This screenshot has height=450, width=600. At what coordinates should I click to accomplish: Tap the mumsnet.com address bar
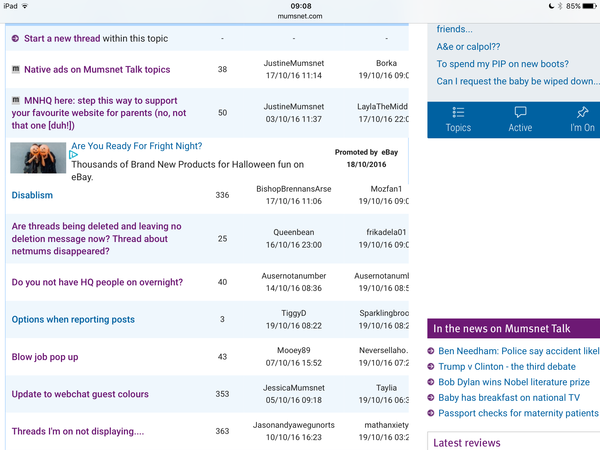[x=300, y=16]
